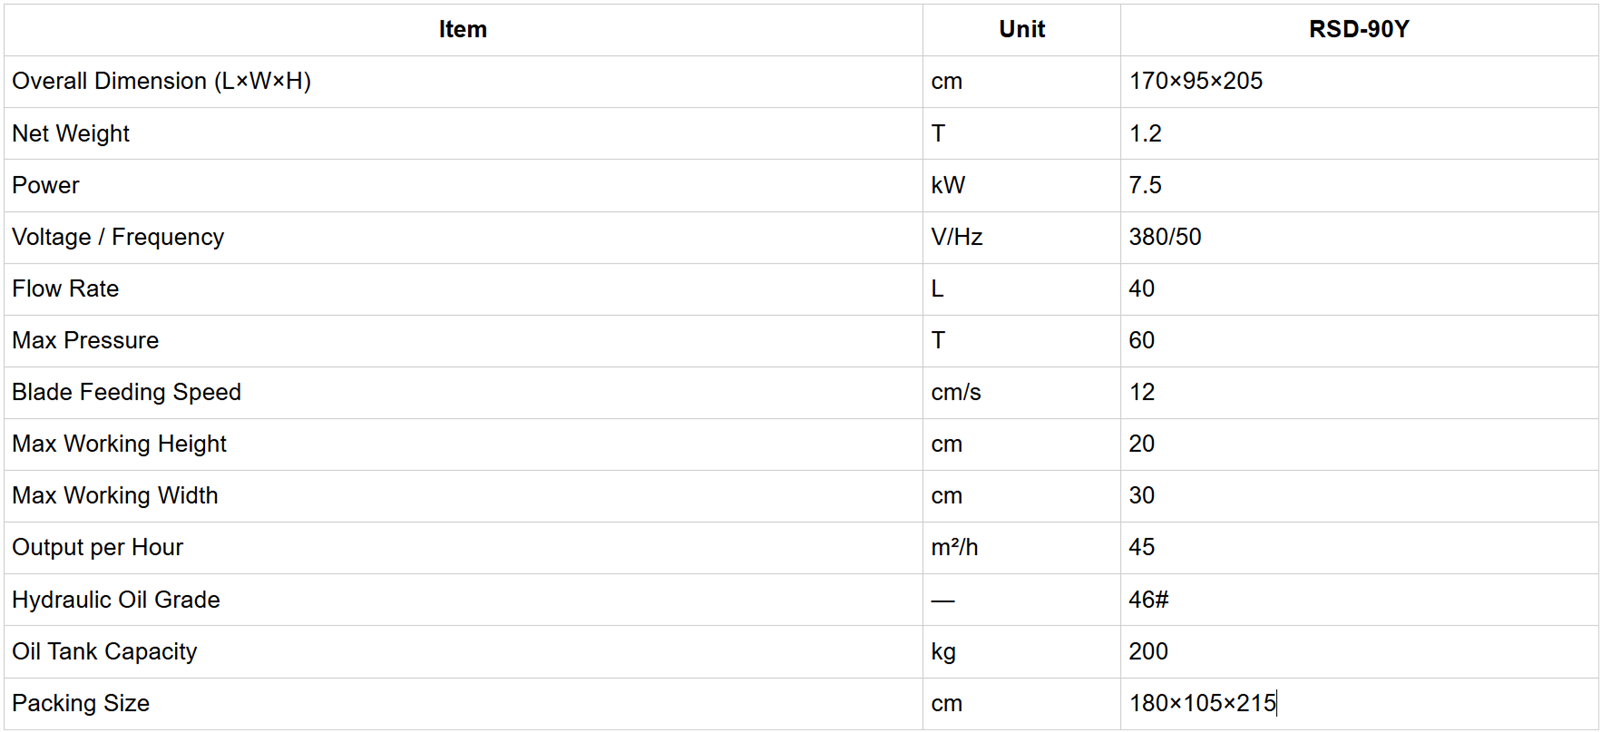Click the value "170×95×205"
Viewport: 1600px width, 732px height.
1196,82
